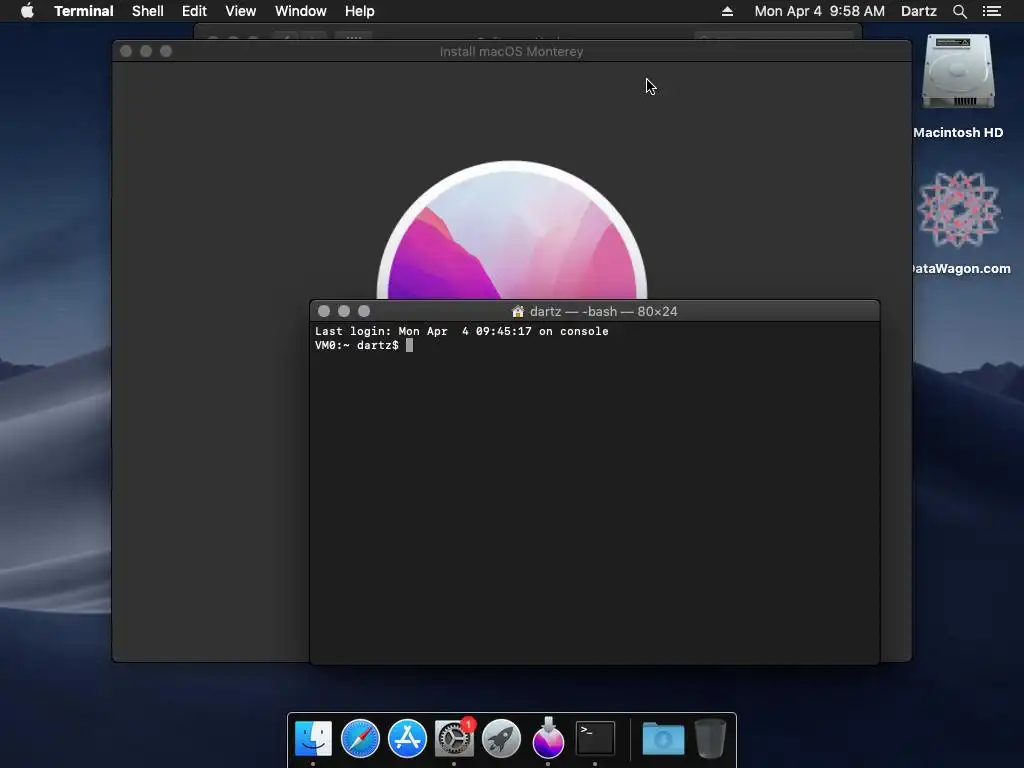The image size is (1024, 768).
Task: Open the Edit menu
Action: (x=194, y=11)
